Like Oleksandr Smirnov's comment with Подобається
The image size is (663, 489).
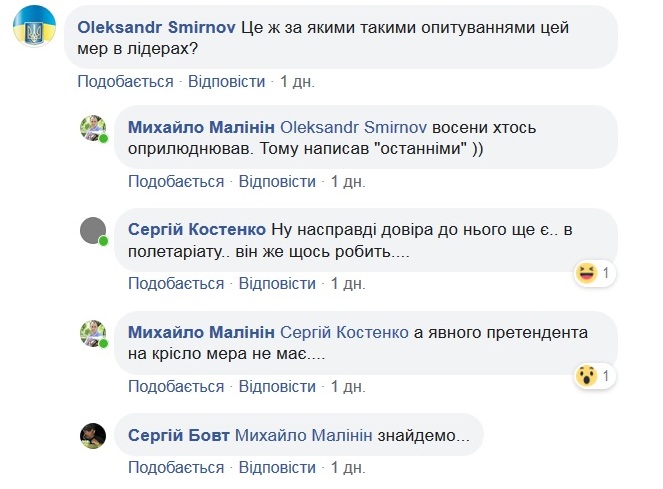(125, 81)
